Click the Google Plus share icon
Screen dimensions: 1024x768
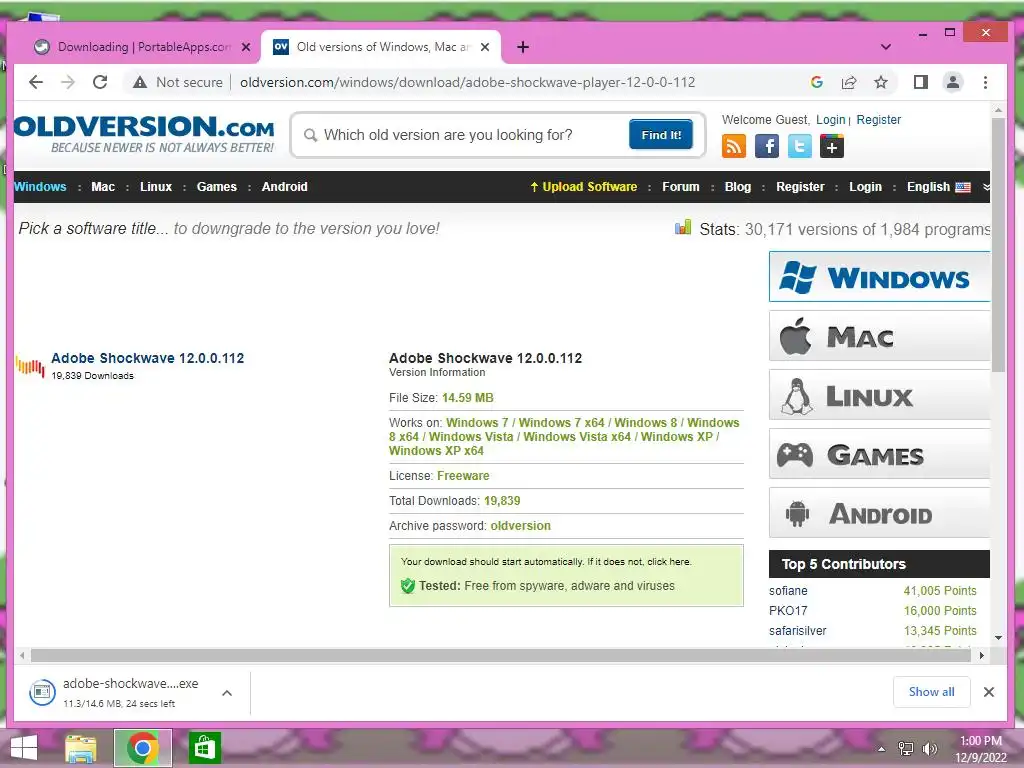832,146
